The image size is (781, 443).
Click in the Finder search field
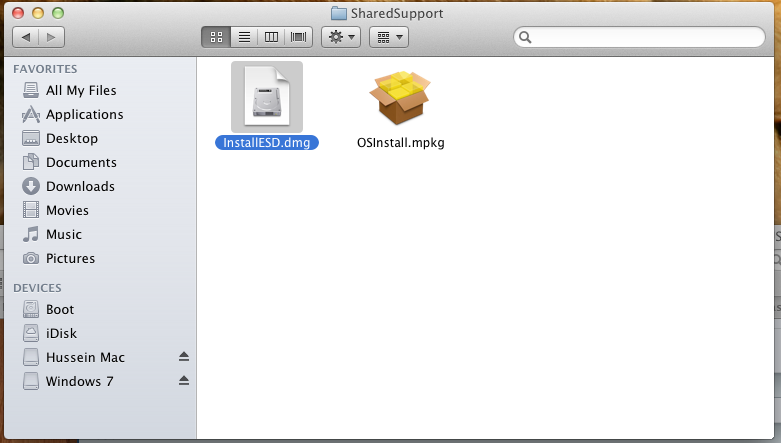tap(639, 37)
